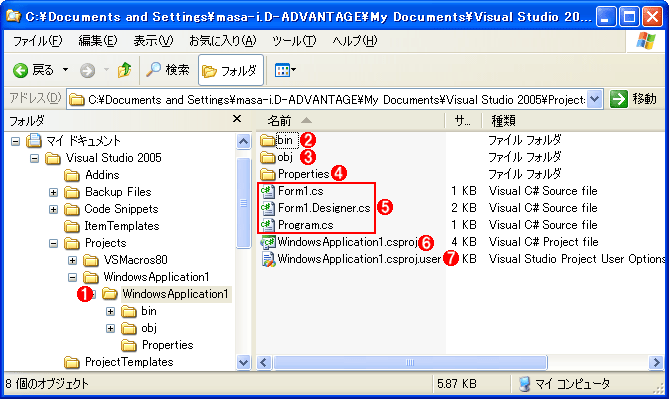This screenshot has height=399, width=669.
Task: Click the VSMacros80 folder icon
Action: click(91, 260)
